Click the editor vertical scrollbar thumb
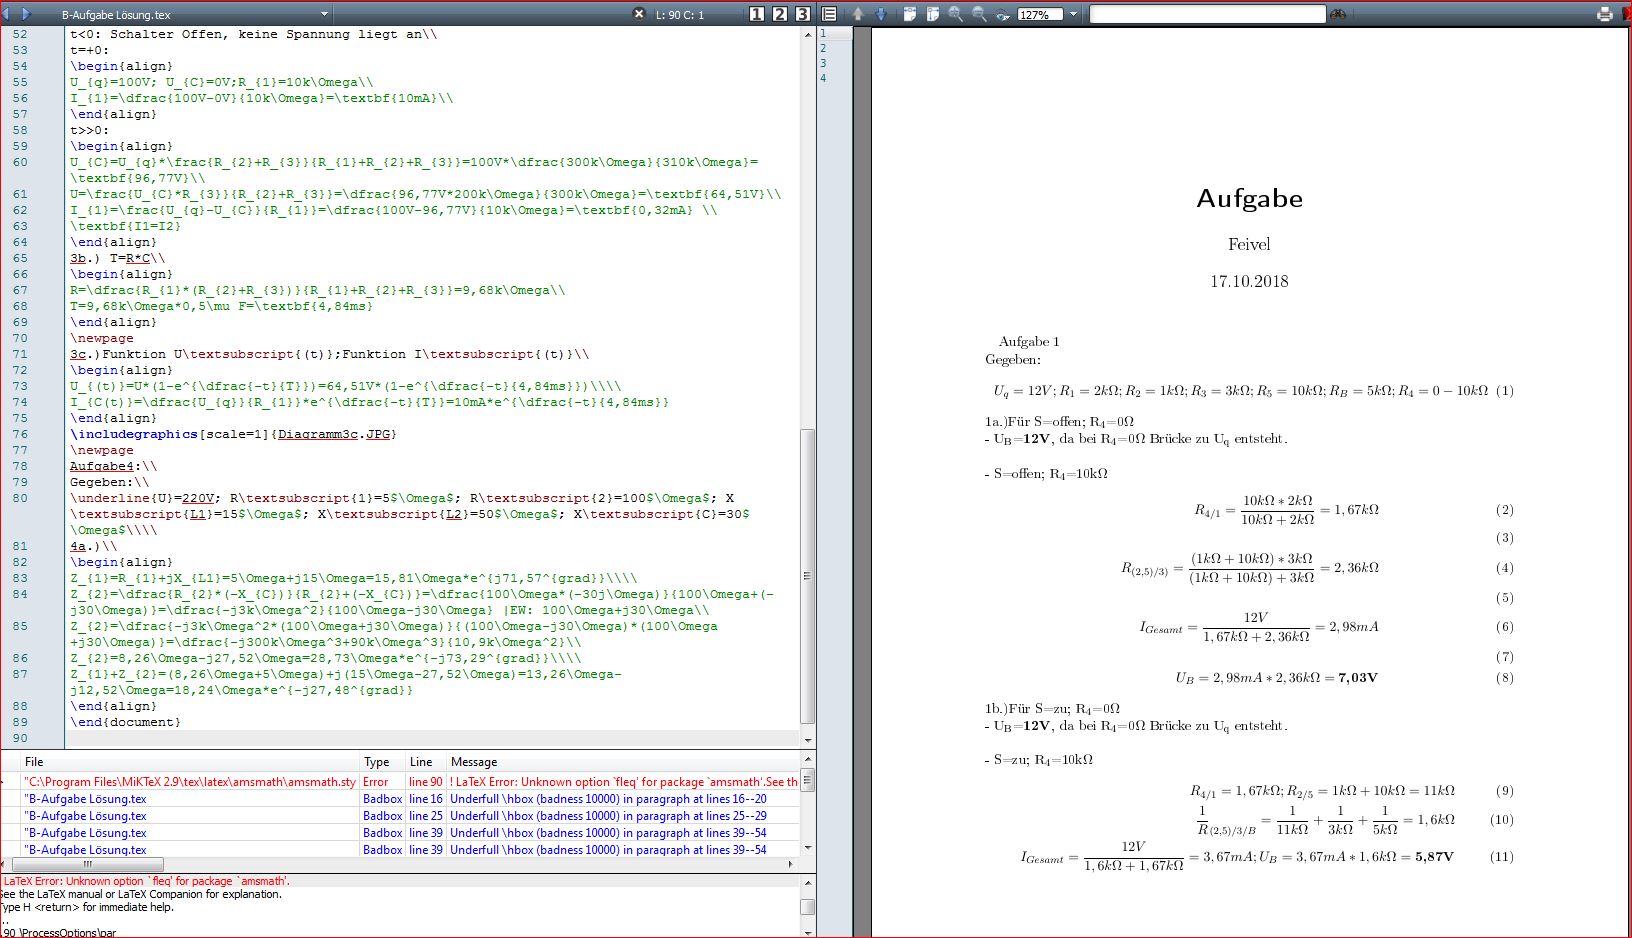 point(808,575)
